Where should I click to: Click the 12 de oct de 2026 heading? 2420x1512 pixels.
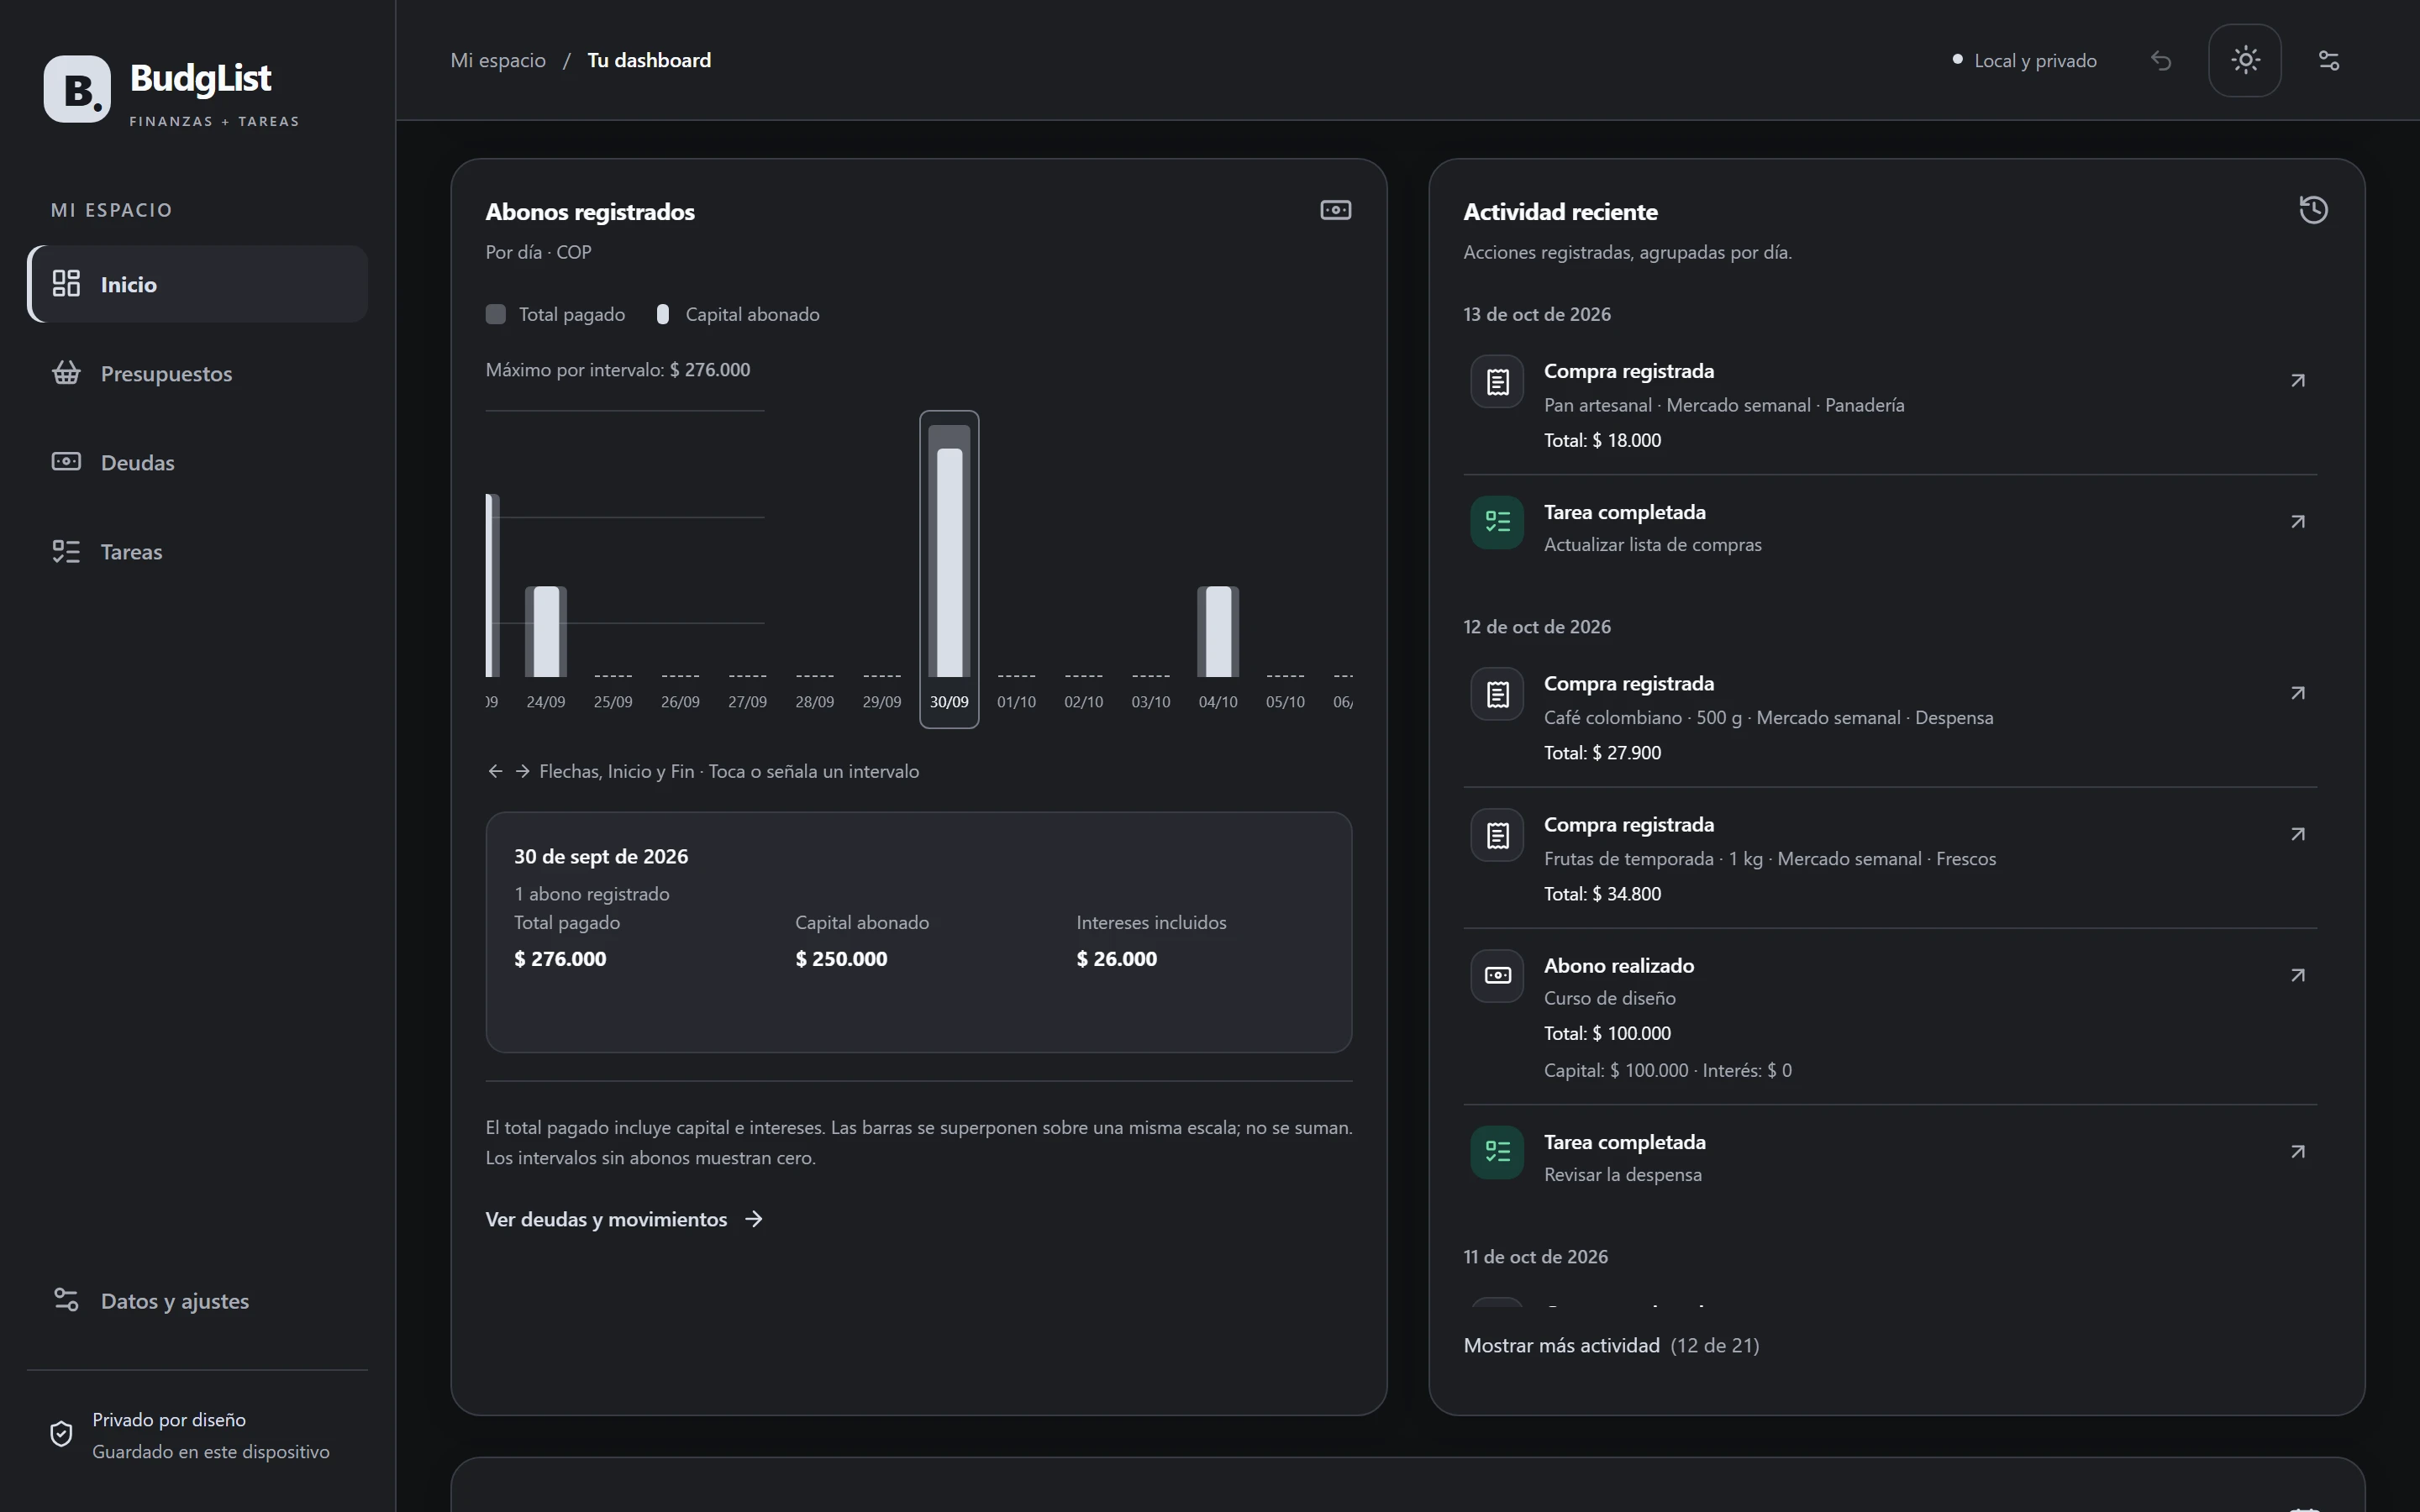point(1537,626)
